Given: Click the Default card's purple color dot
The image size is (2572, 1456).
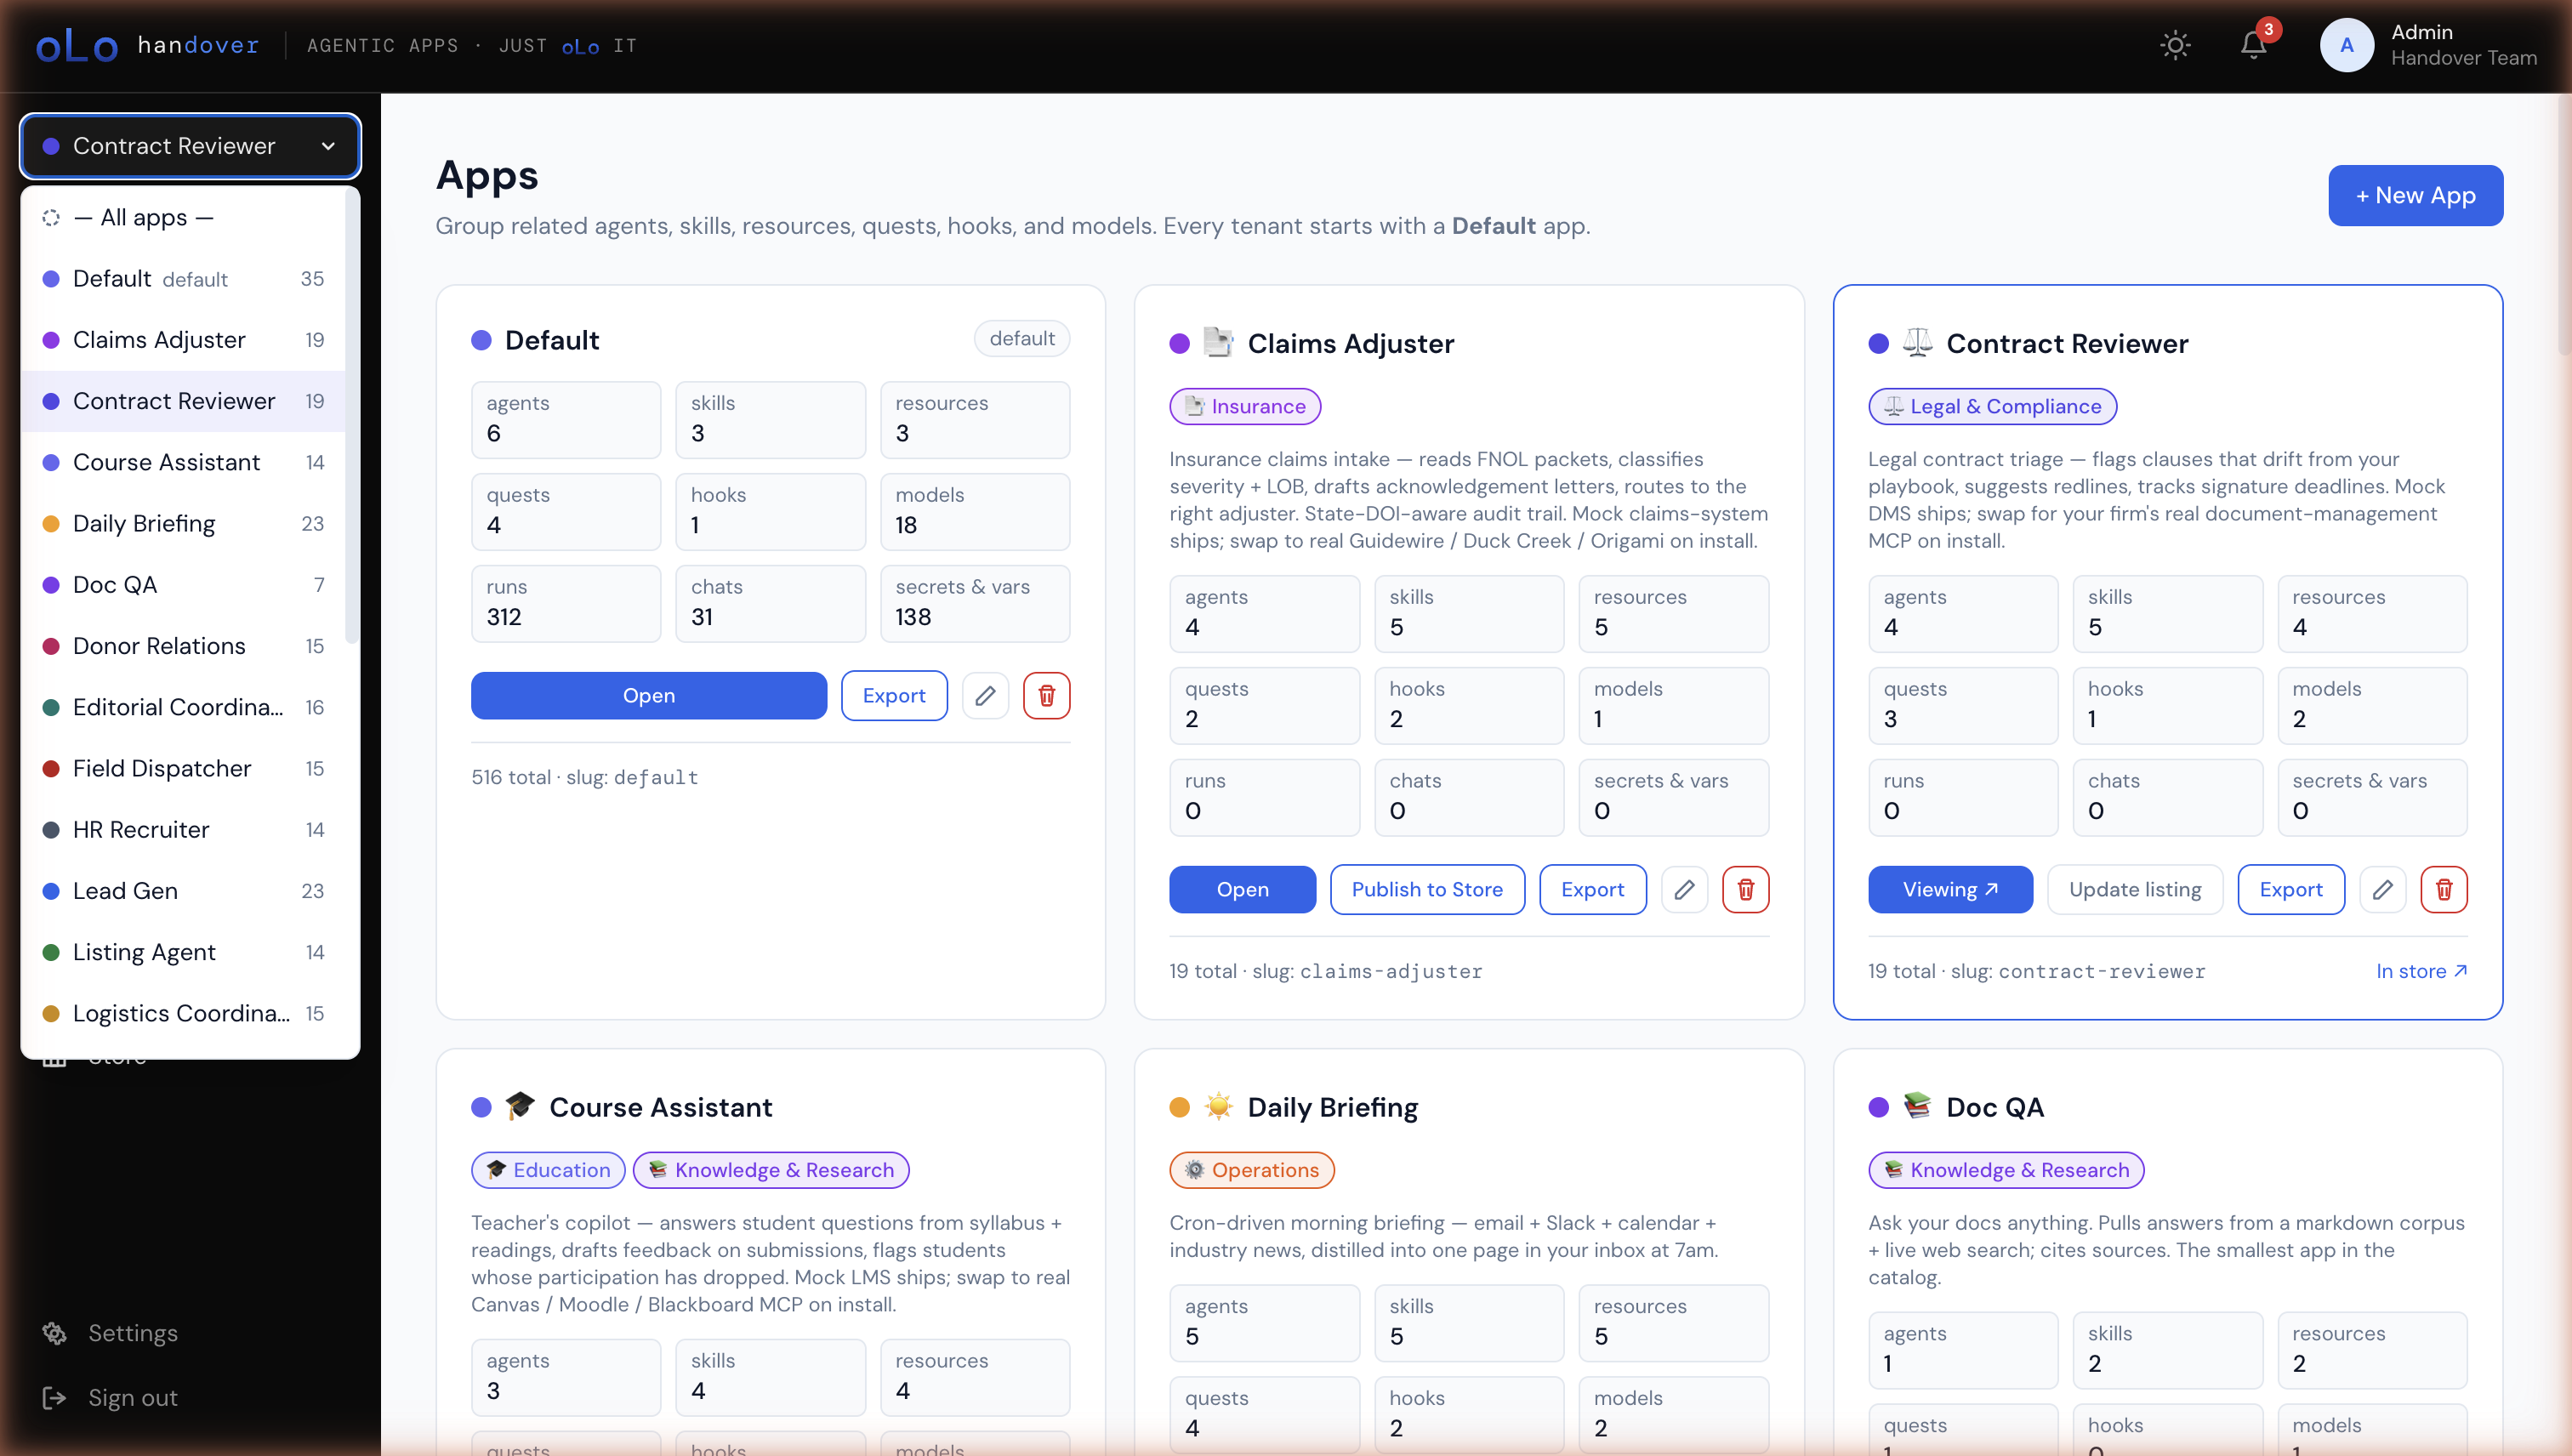Looking at the screenshot, I should pyautogui.click(x=481, y=340).
